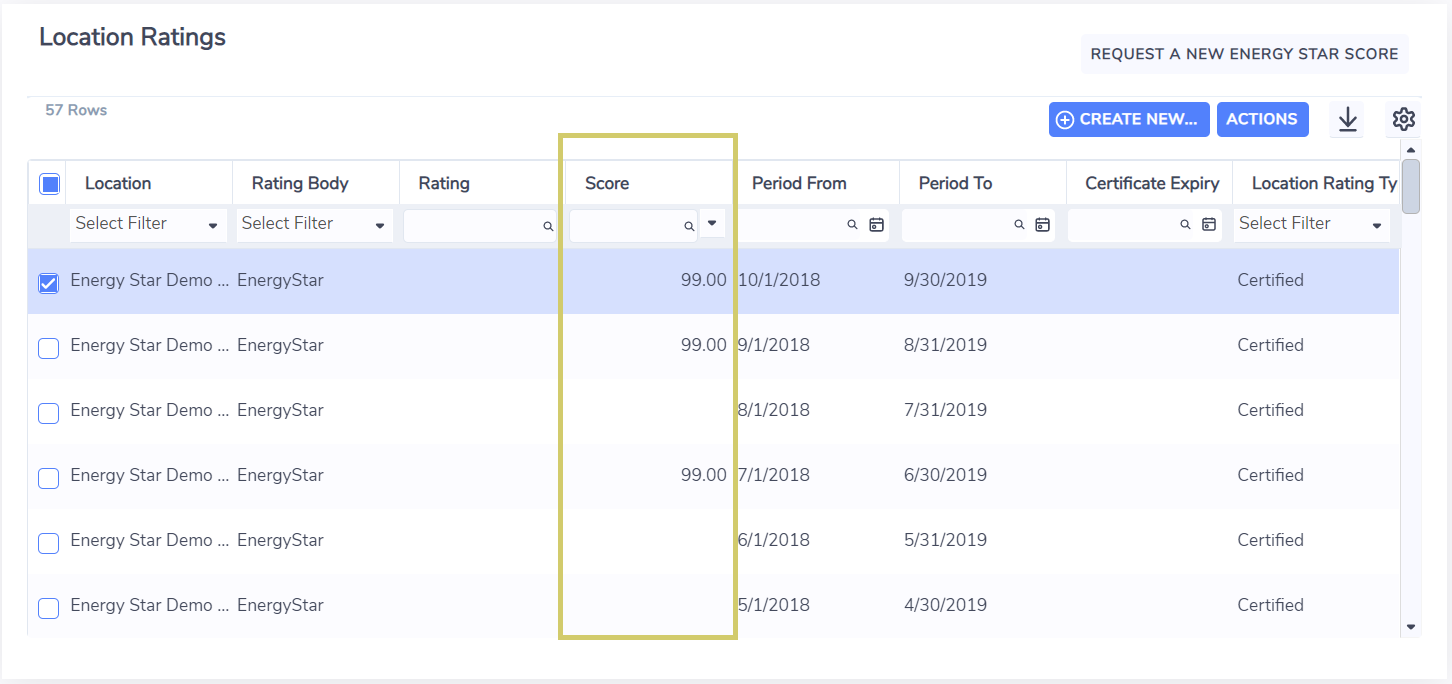Screen dimensions: 1452x684
Task: Click score 99.00 in the 9/1/2018 row
Action: (x=704, y=345)
